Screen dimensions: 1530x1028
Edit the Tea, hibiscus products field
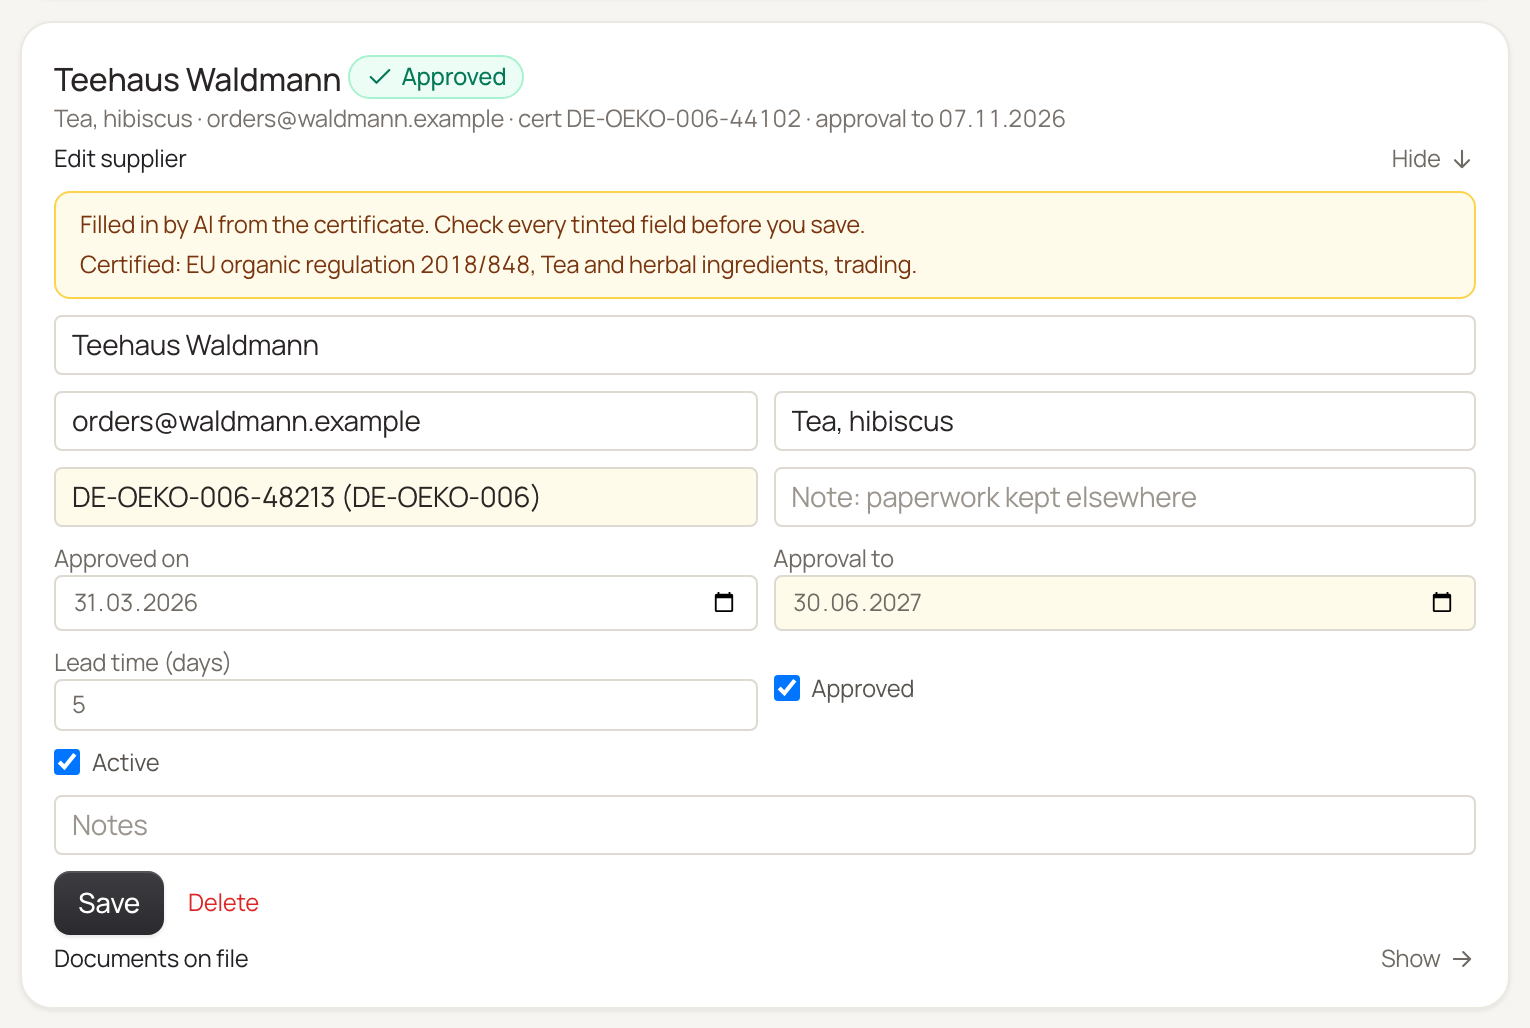[1125, 421]
